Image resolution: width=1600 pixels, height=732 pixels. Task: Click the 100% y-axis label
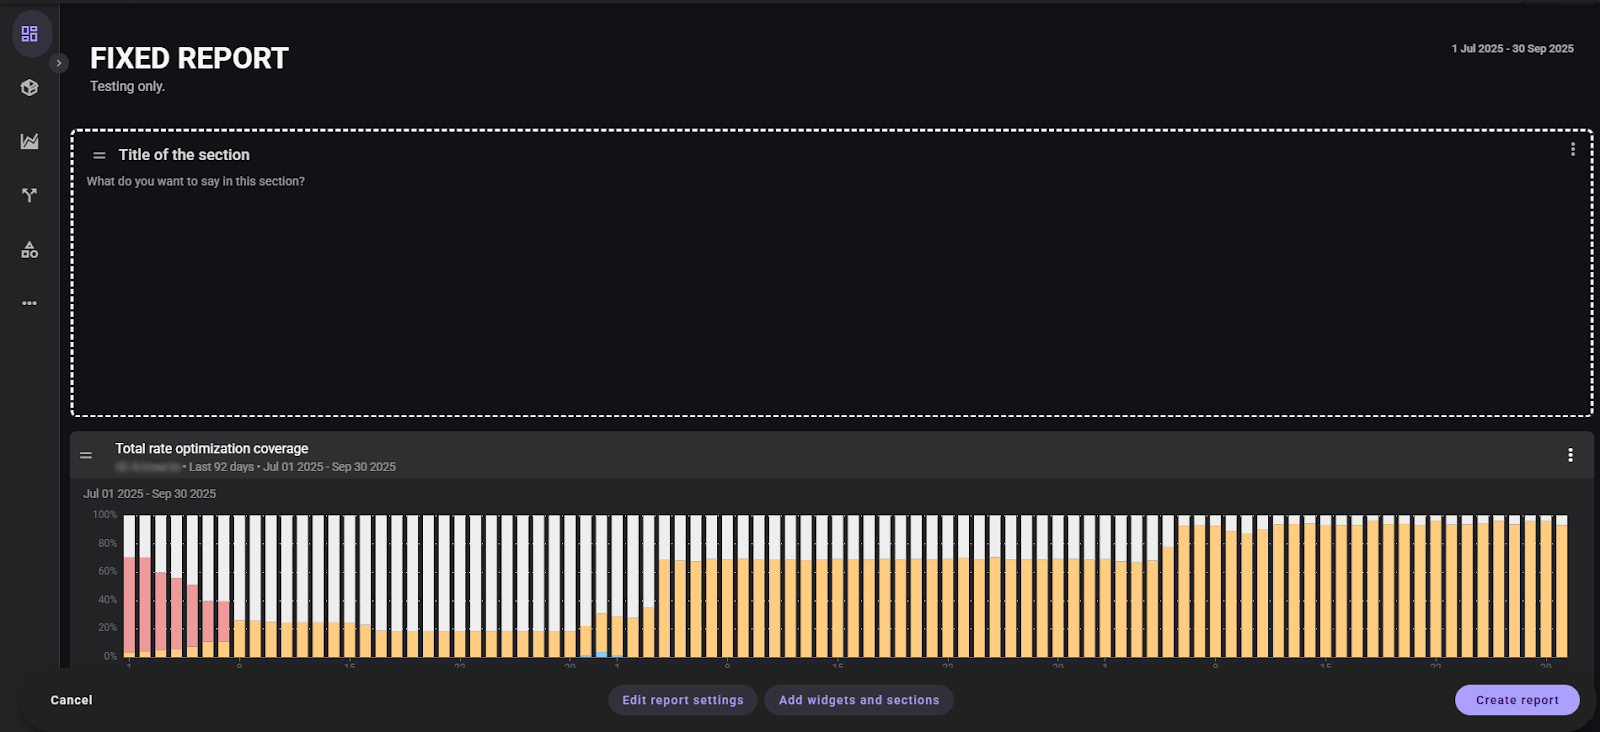(x=105, y=514)
